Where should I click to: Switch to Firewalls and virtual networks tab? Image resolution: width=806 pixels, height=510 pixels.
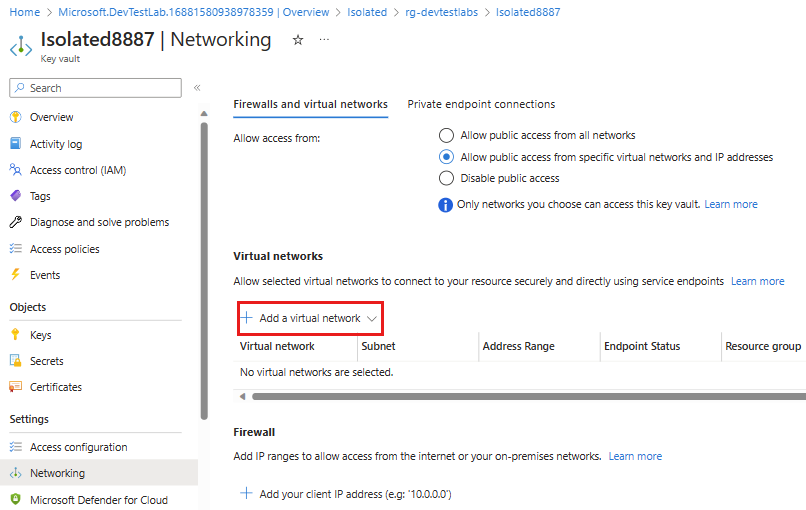[310, 104]
